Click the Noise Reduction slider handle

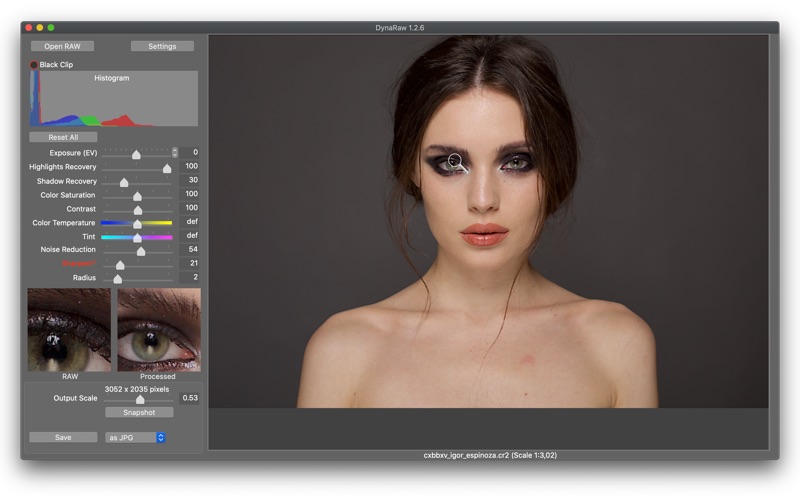(x=141, y=251)
